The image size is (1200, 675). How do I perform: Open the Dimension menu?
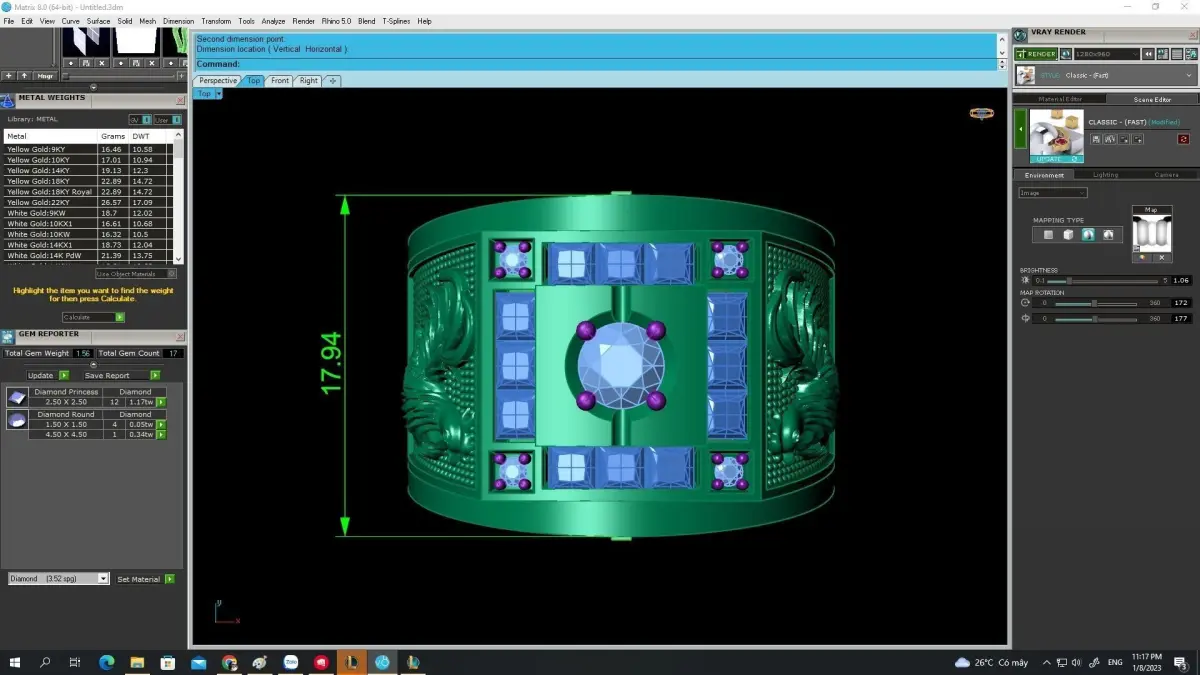[178, 21]
